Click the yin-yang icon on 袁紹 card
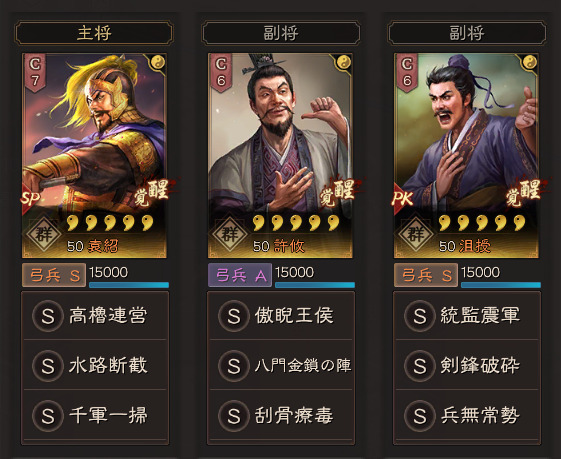 pyautogui.click(x=157, y=63)
